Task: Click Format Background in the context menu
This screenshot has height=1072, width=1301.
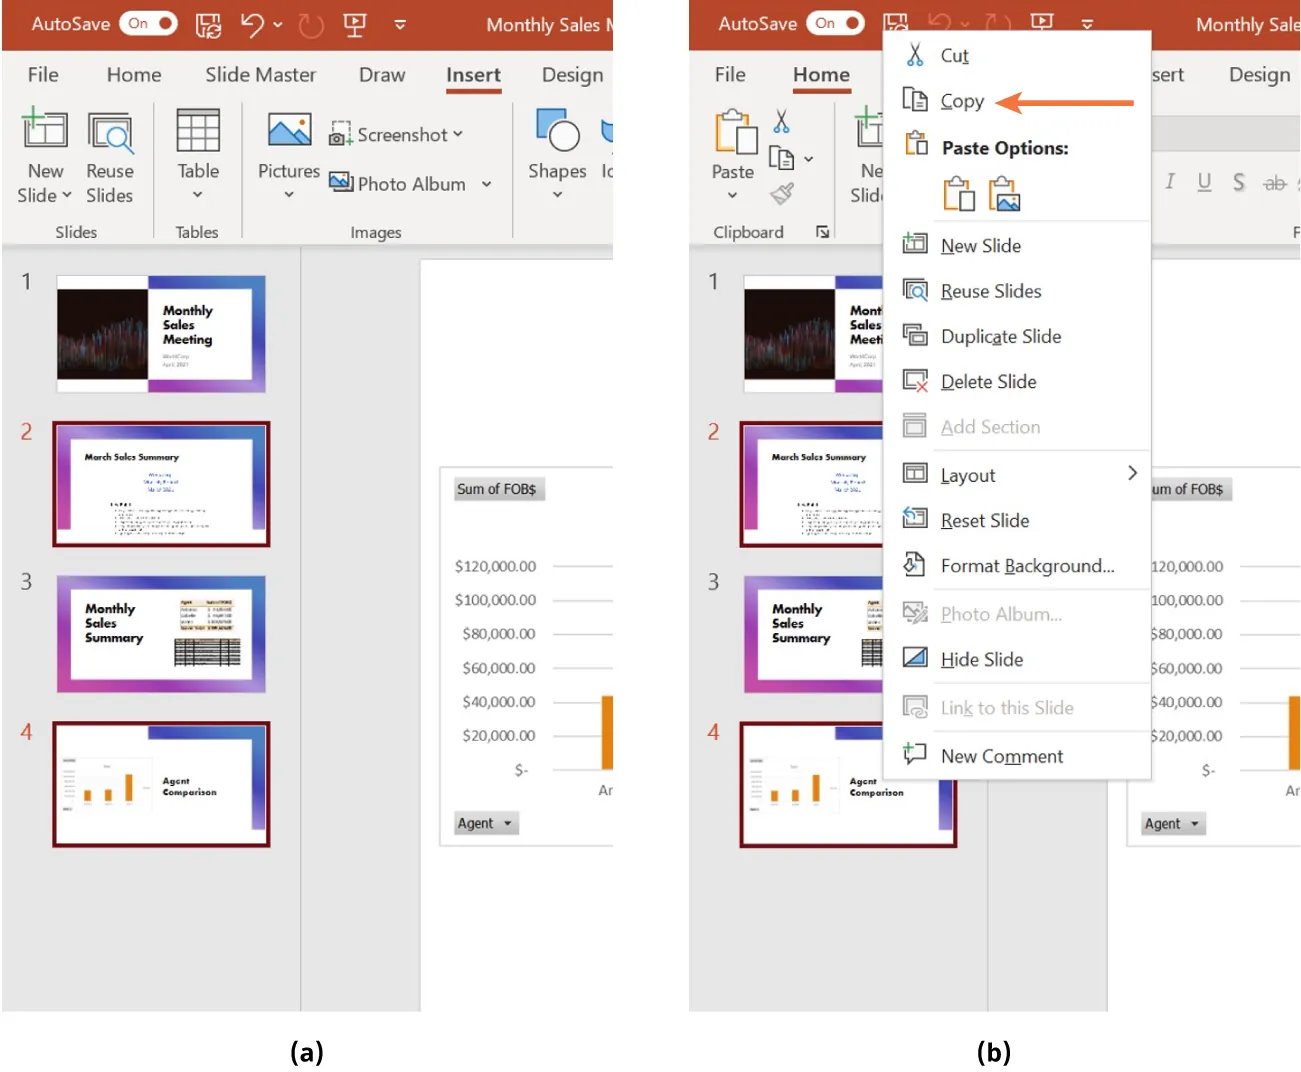Action: (x=1027, y=566)
